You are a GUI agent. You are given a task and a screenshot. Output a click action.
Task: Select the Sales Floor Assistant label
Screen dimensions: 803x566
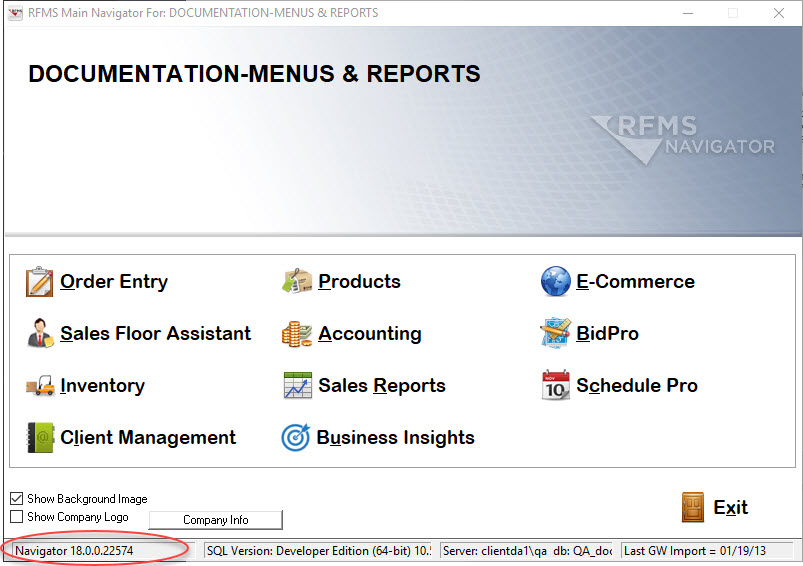(155, 333)
